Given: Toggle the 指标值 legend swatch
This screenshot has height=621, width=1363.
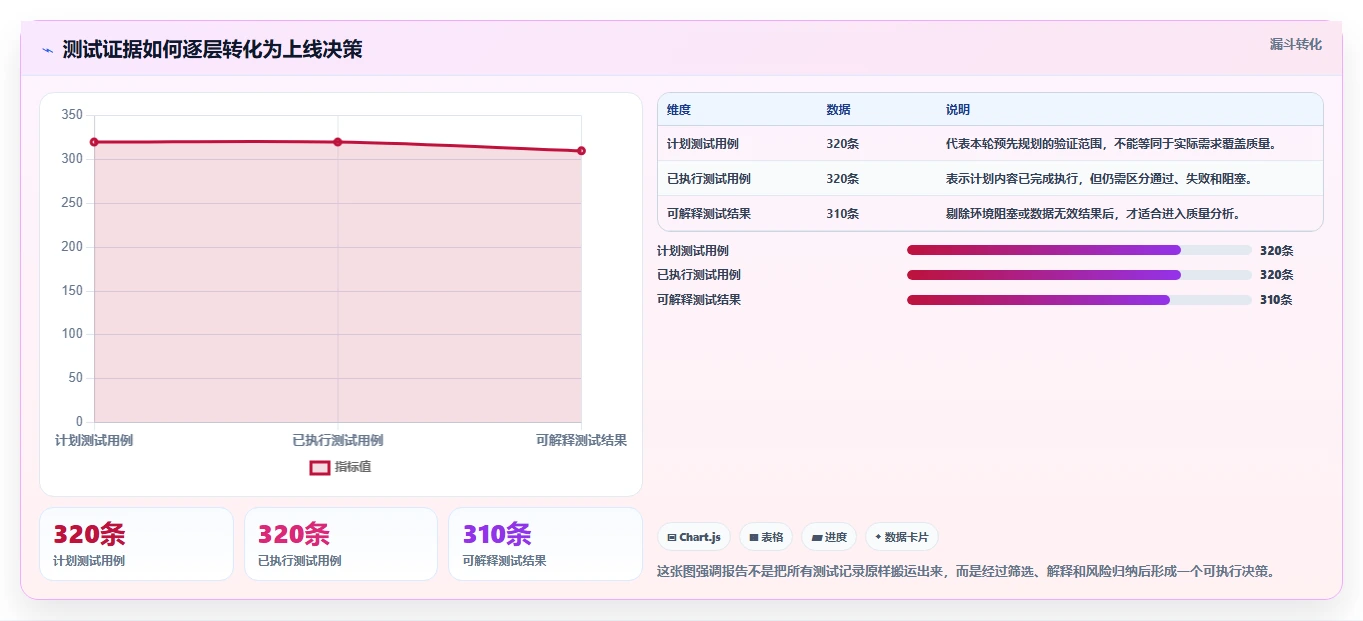Looking at the screenshot, I should pyautogui.click(x=320, y=467).
